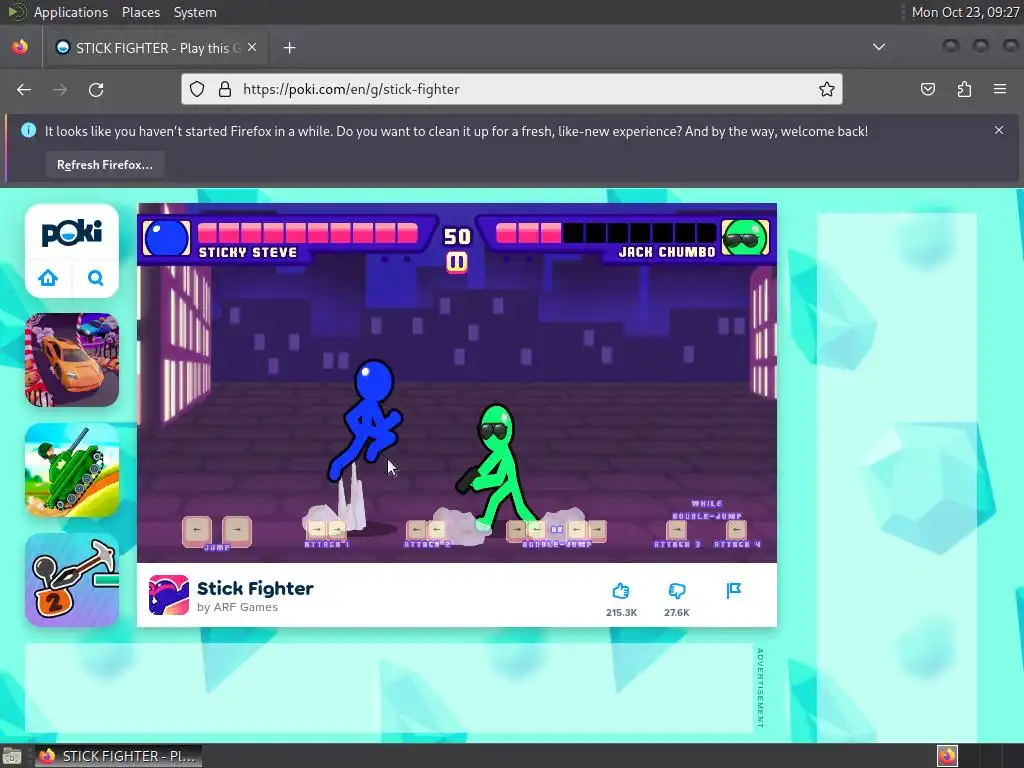
Task: Expand the list all tabs chevron
Action: pos(879,47)
